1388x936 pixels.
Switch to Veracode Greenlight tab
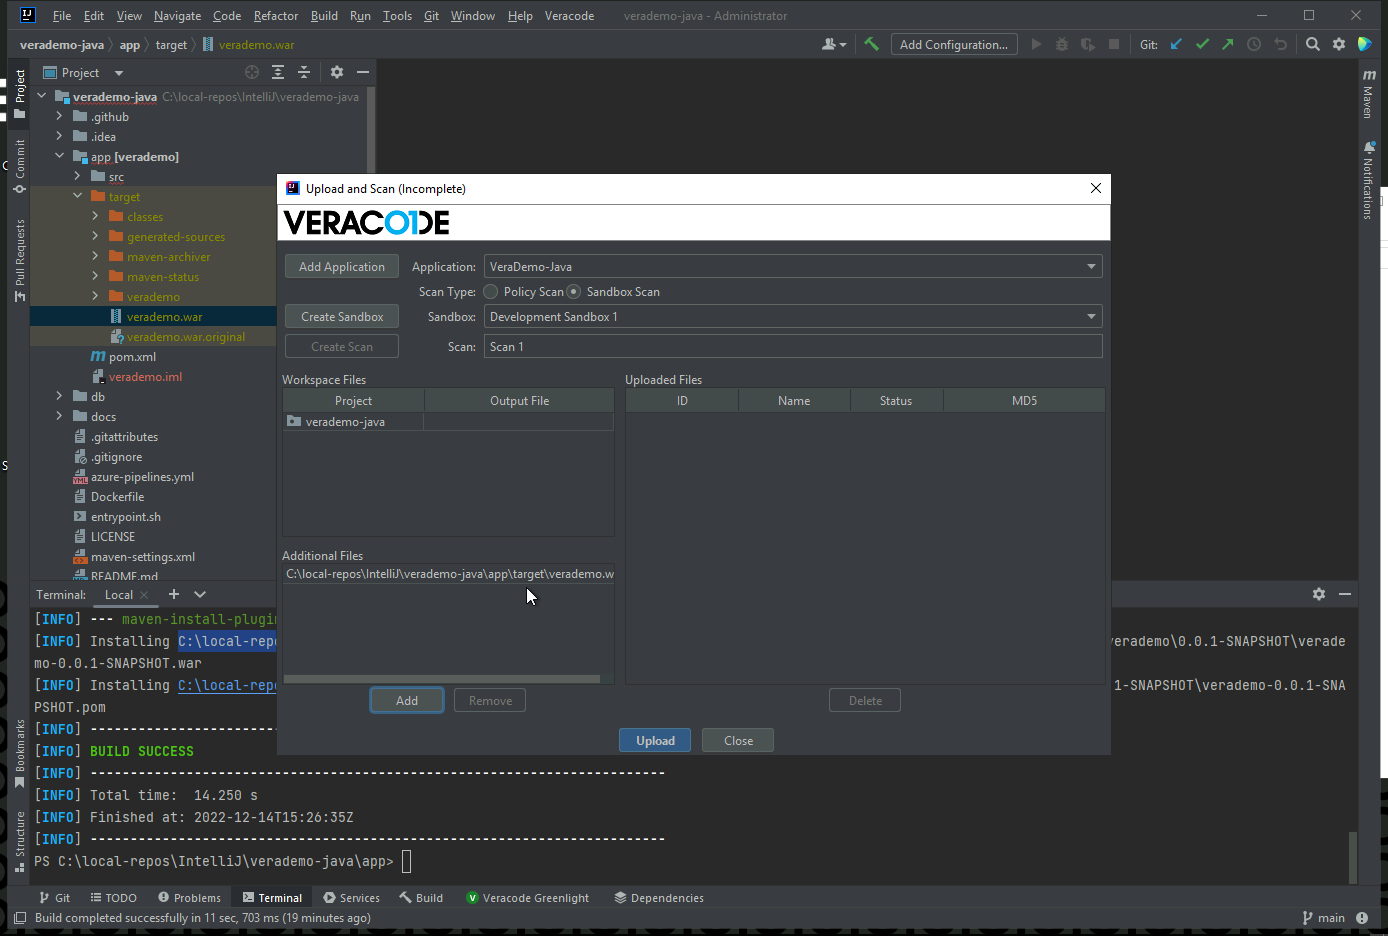(528, 898)
